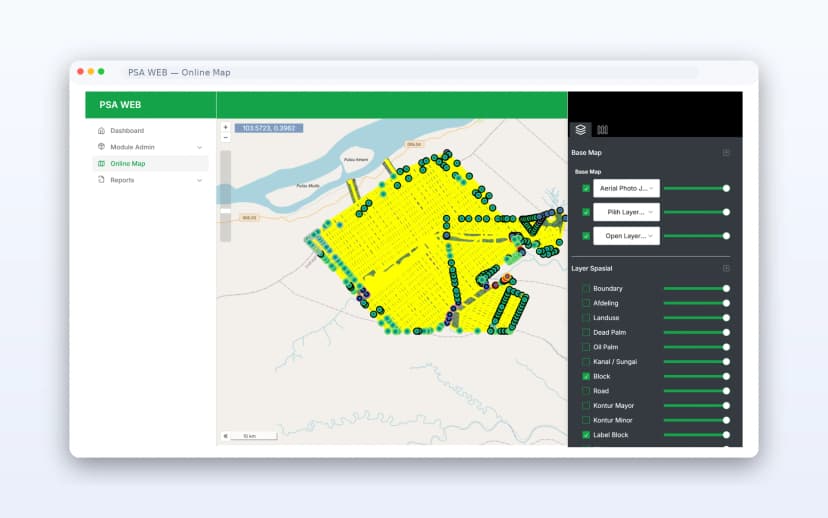Click the map zoom slider handle

click(225, 211)
